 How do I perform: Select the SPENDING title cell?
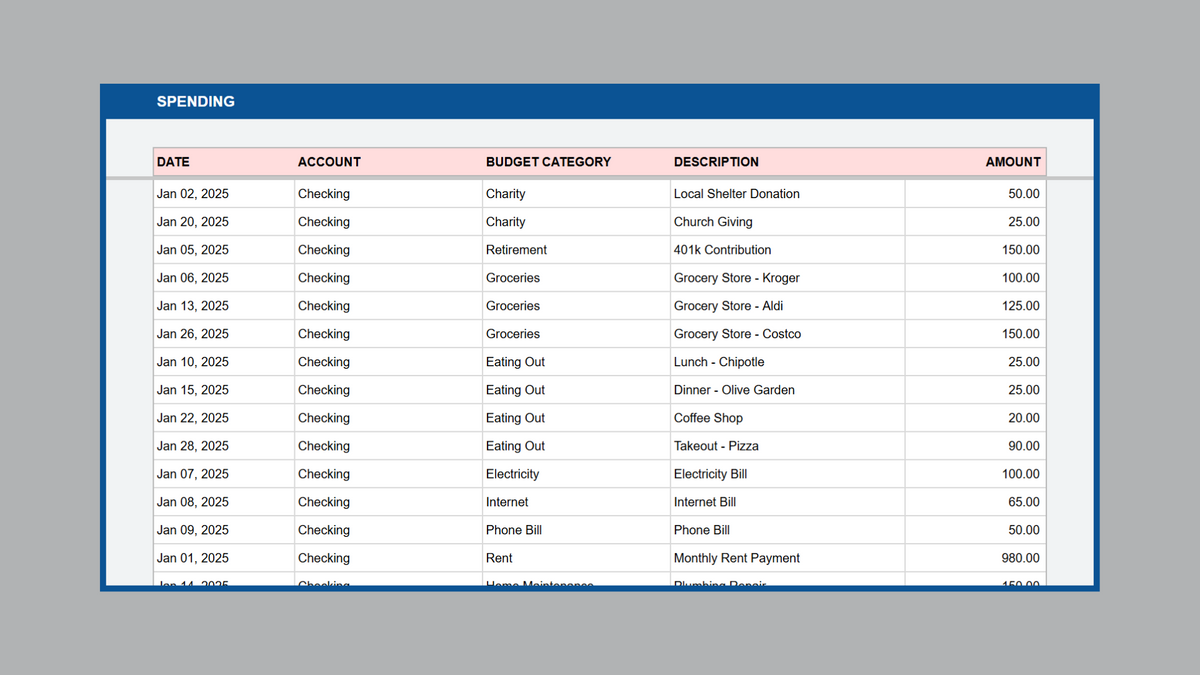[x=196, y=101]
